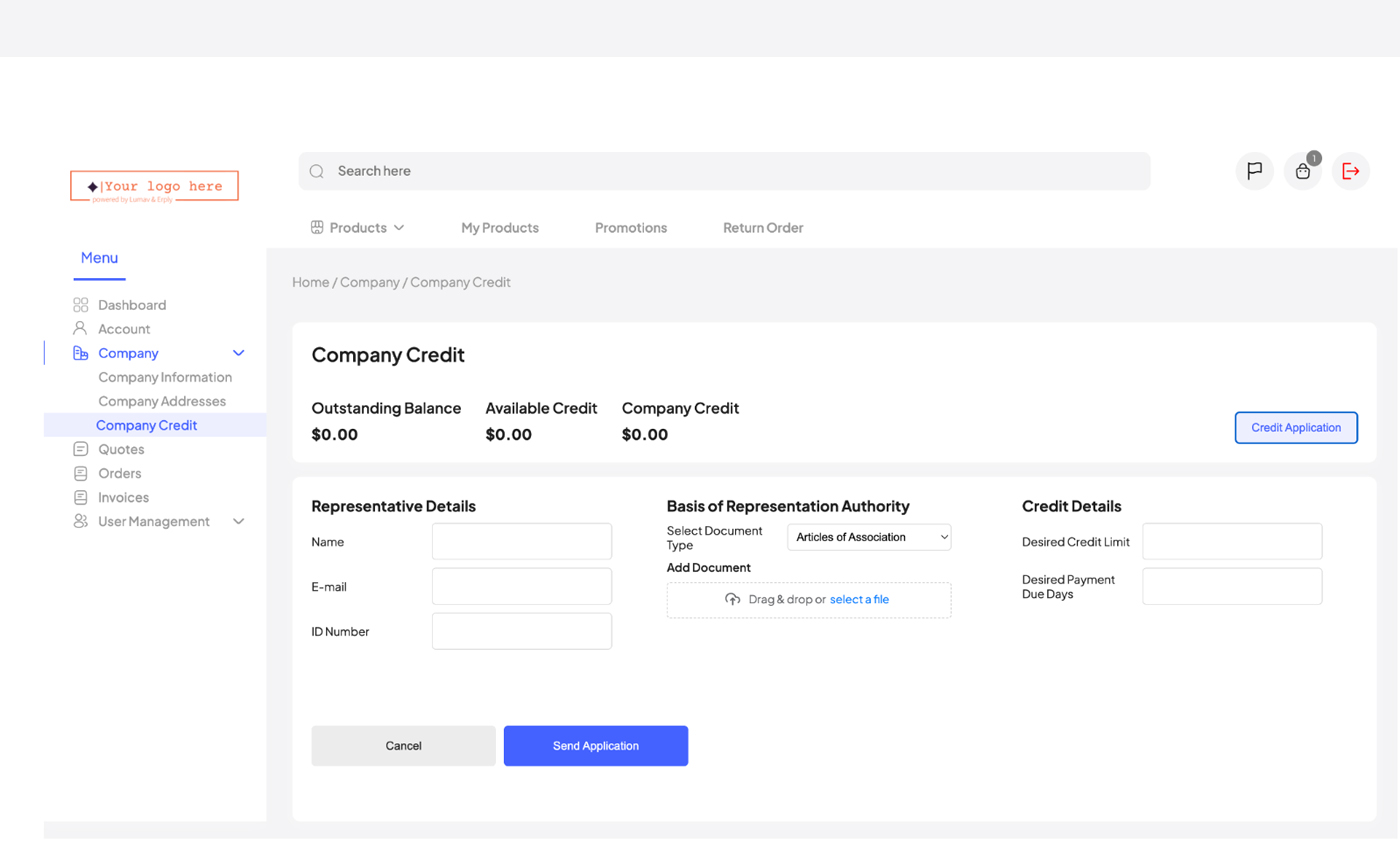1400x850 pixels.
Task: Click the flag icon in header
Action: (x=1254, y=171)
